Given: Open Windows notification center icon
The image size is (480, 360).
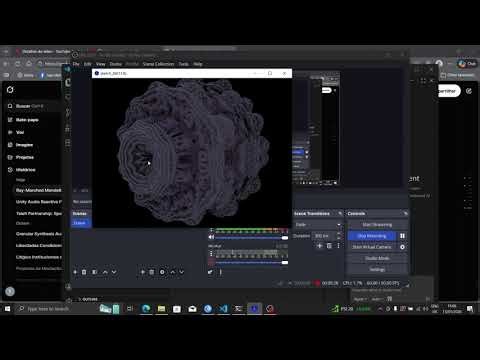Looking at the screenshot, I should pyautogui.click(x=470, y=309).
